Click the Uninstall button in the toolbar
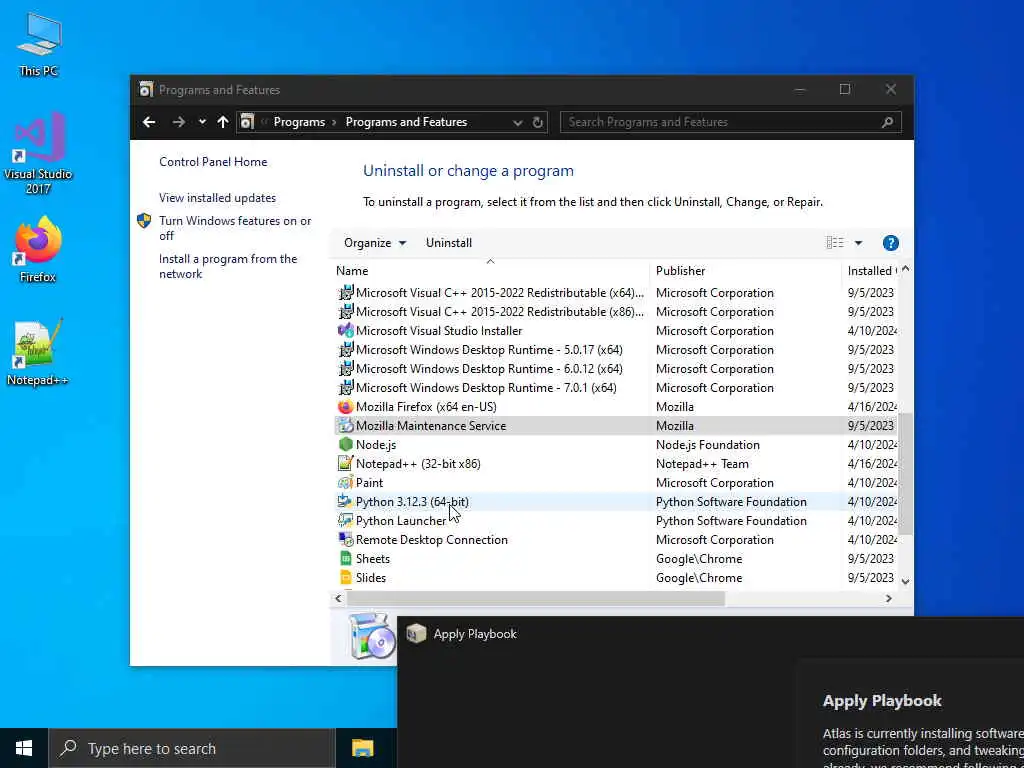Image resolution: width=1024 pixels, height=768 pixels. 449,243
